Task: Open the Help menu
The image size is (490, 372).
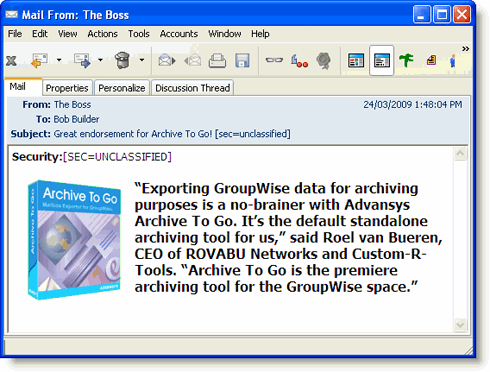Action: coord(260,34)
